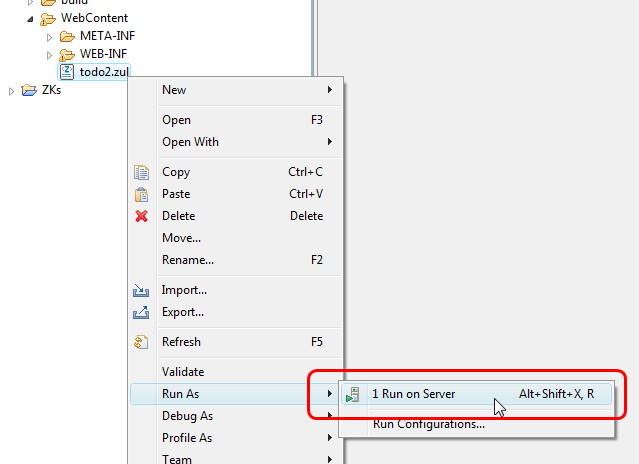
Task: Choose Rename... menu entry
Action: (x=188, y=260)
